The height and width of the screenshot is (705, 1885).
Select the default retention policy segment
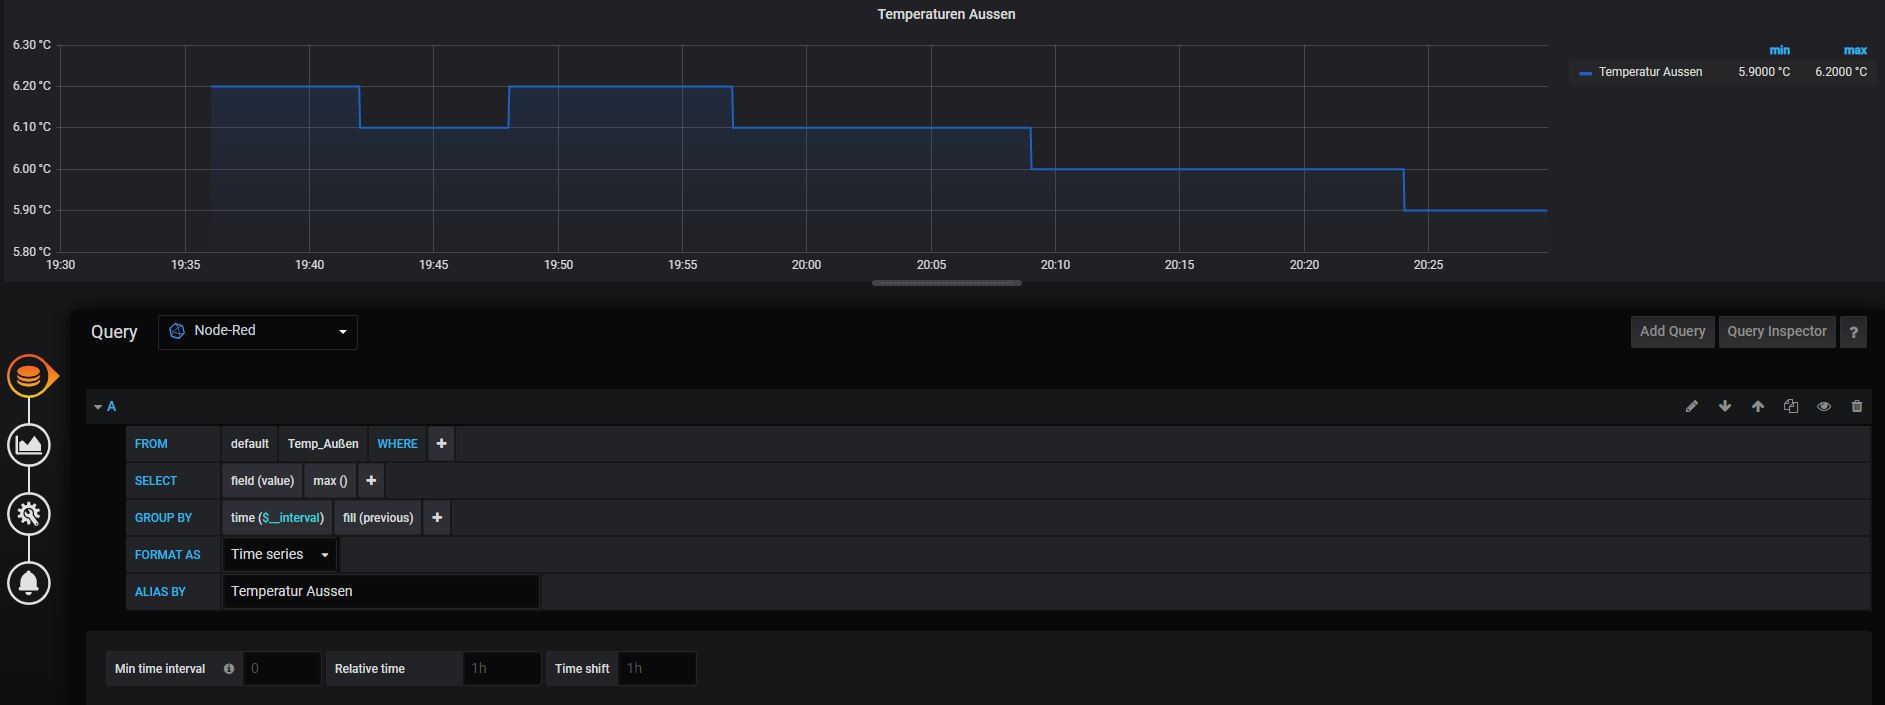(x=250, y=444)
